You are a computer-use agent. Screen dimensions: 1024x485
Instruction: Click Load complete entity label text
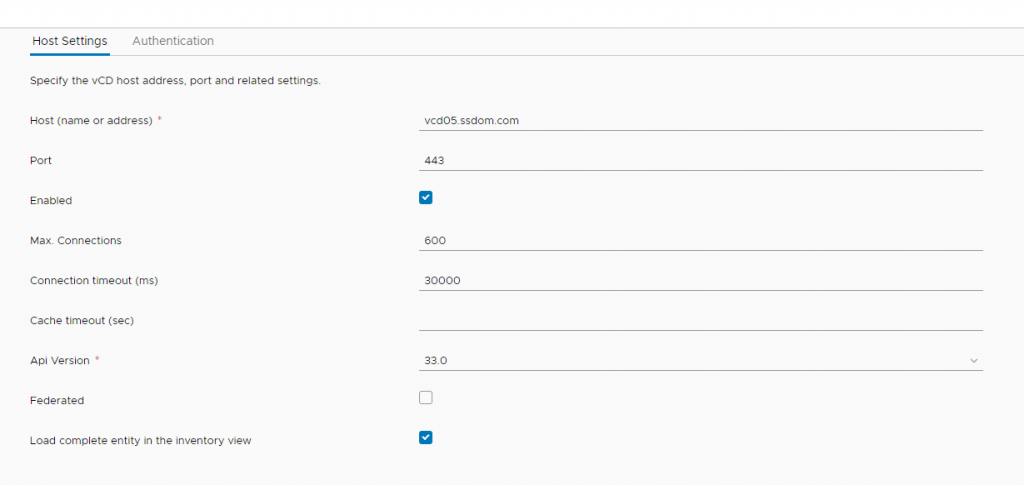140,441
